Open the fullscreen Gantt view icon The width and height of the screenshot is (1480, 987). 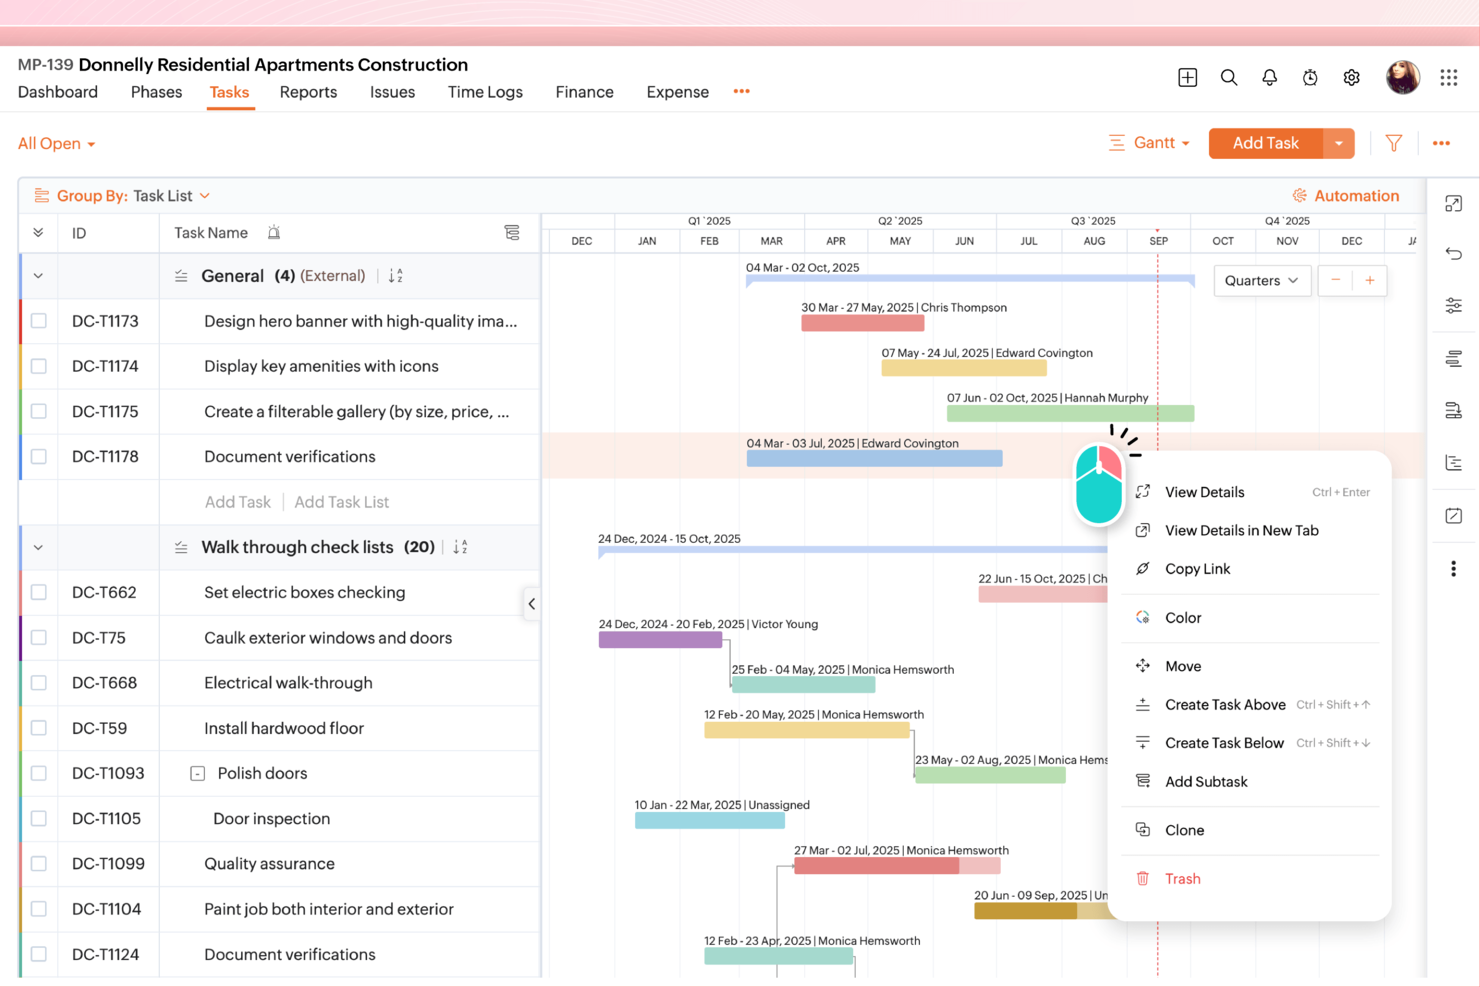(x=1454, y=203)
